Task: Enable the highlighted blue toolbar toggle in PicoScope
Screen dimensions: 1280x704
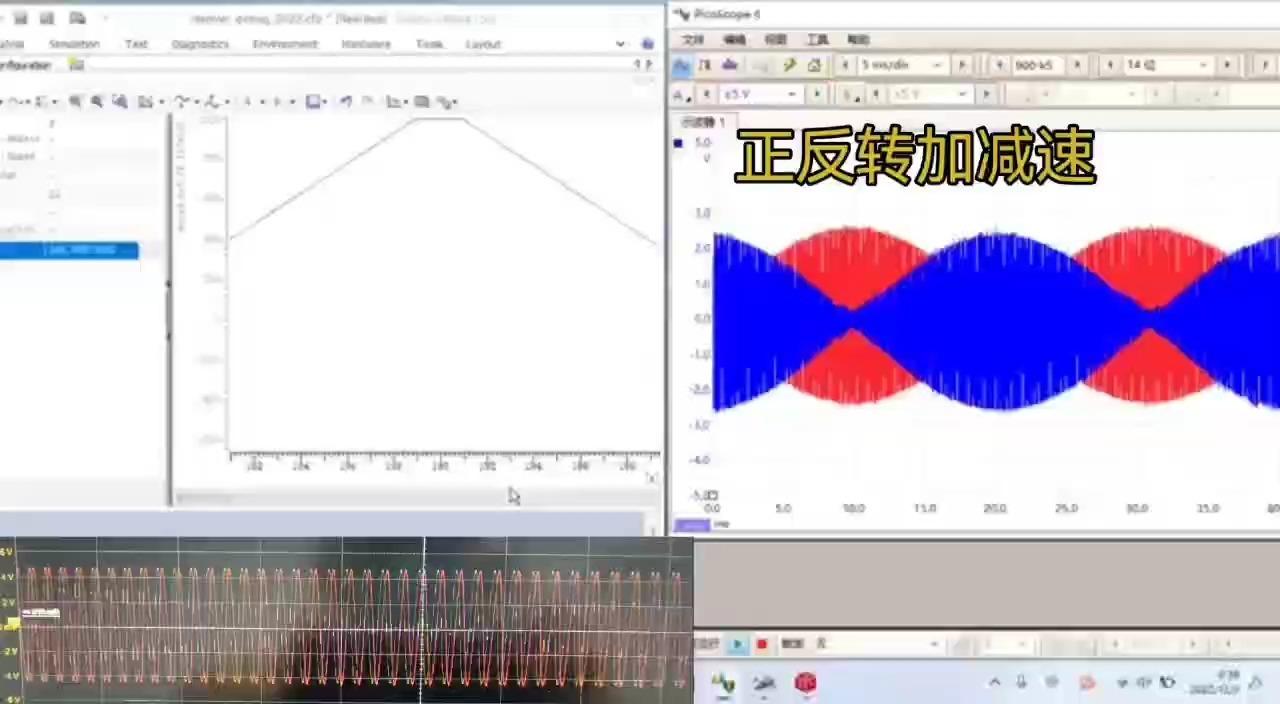Action: [683, 64]
